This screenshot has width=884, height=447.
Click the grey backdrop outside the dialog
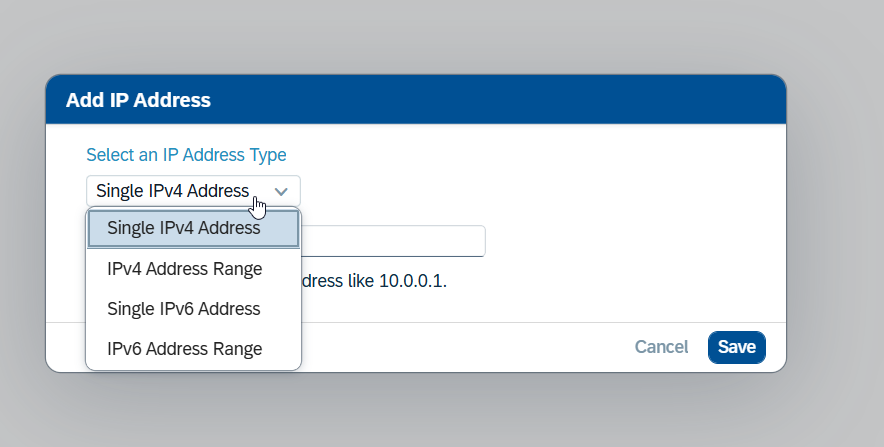point(835,220)
